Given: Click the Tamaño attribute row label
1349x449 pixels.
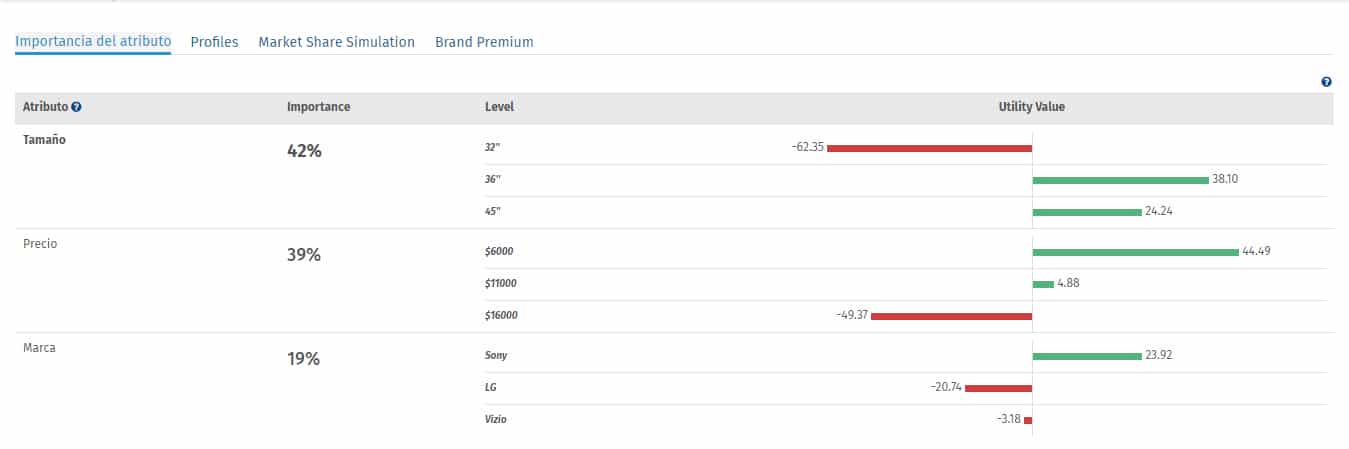Looking at the screenshot, I should pyautogui.click(x=44, y=140).
